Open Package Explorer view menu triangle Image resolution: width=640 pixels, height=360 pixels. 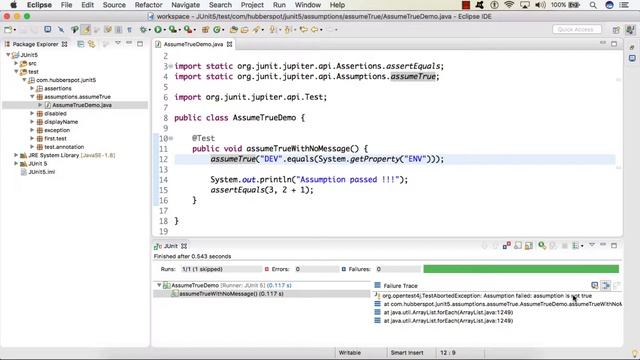[118, 43]
